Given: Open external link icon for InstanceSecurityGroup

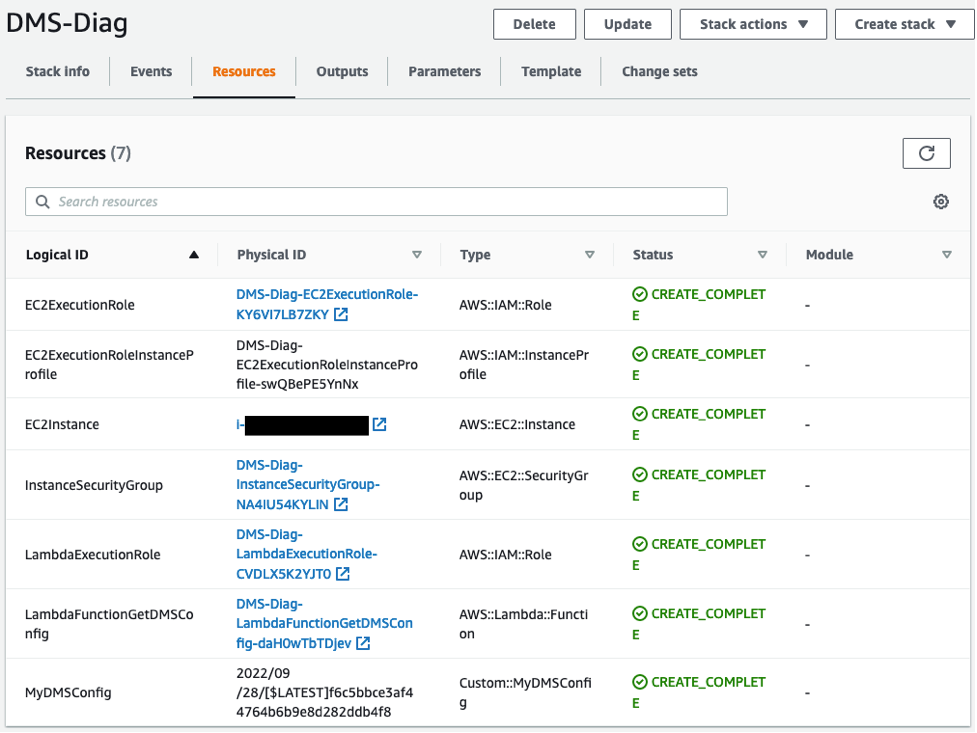Looking at the screenshot, I should pyautogui.click(x=341, y=504).
